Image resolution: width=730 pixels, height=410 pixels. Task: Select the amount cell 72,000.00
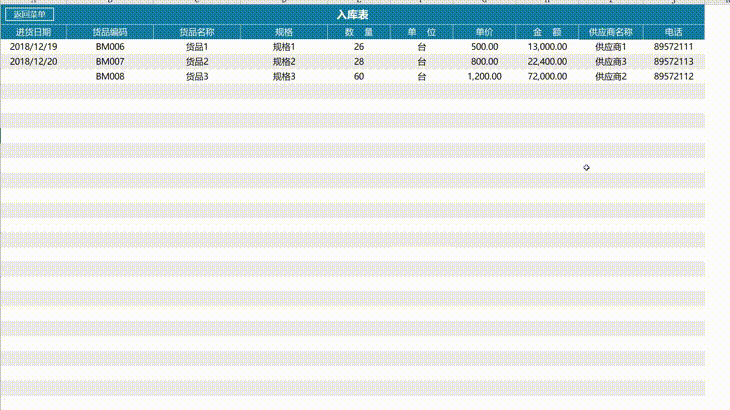[x=547, y=77]
